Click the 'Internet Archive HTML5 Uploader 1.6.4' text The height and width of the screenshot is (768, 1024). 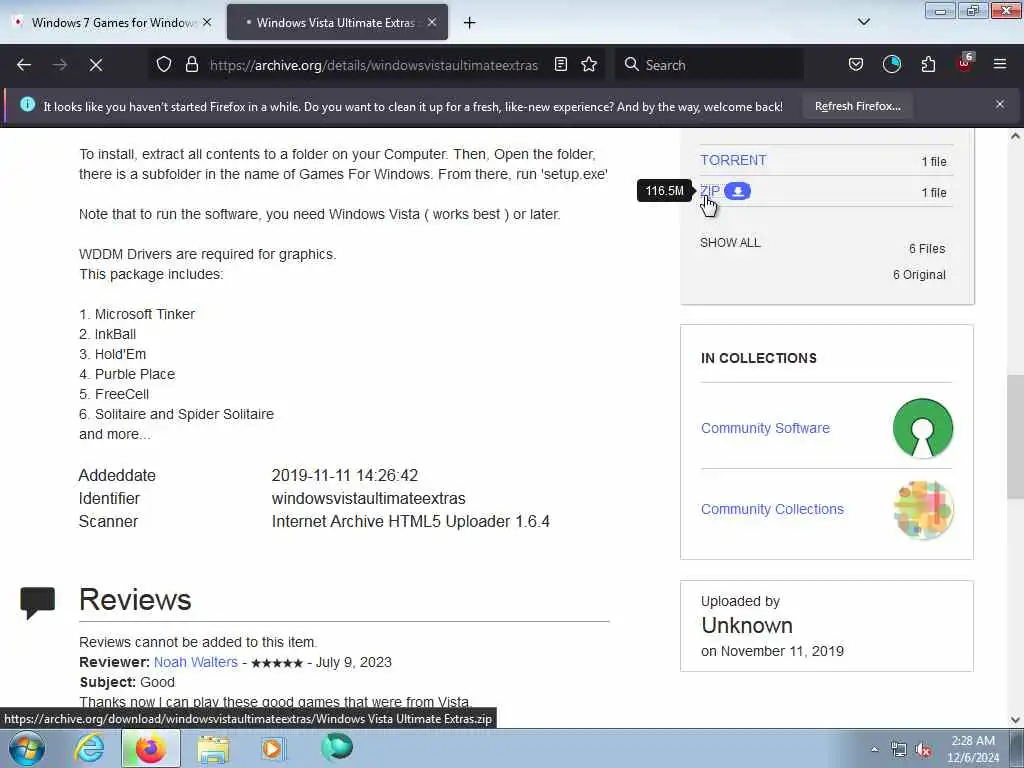[411, 521]
